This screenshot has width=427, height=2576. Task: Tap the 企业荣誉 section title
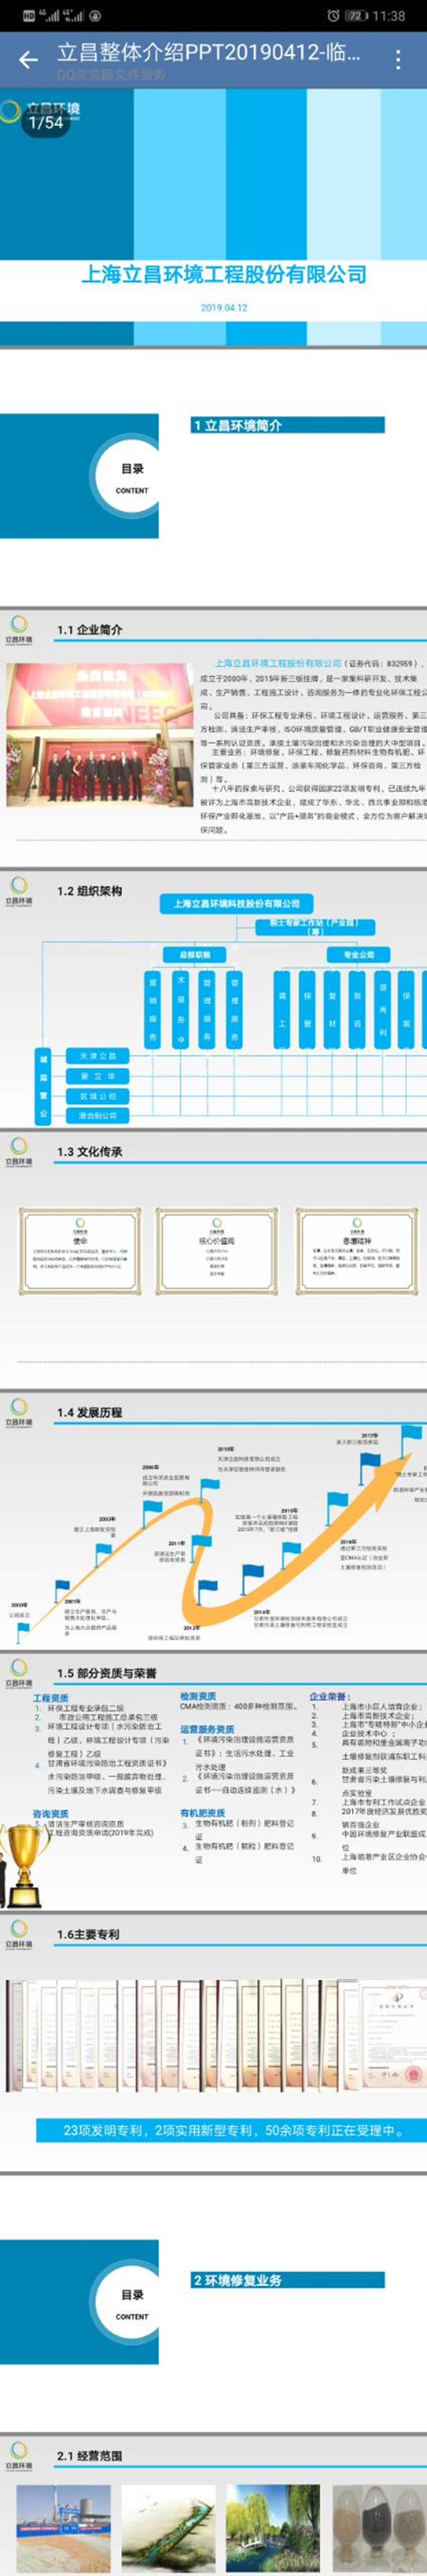tap(329, 1696)
